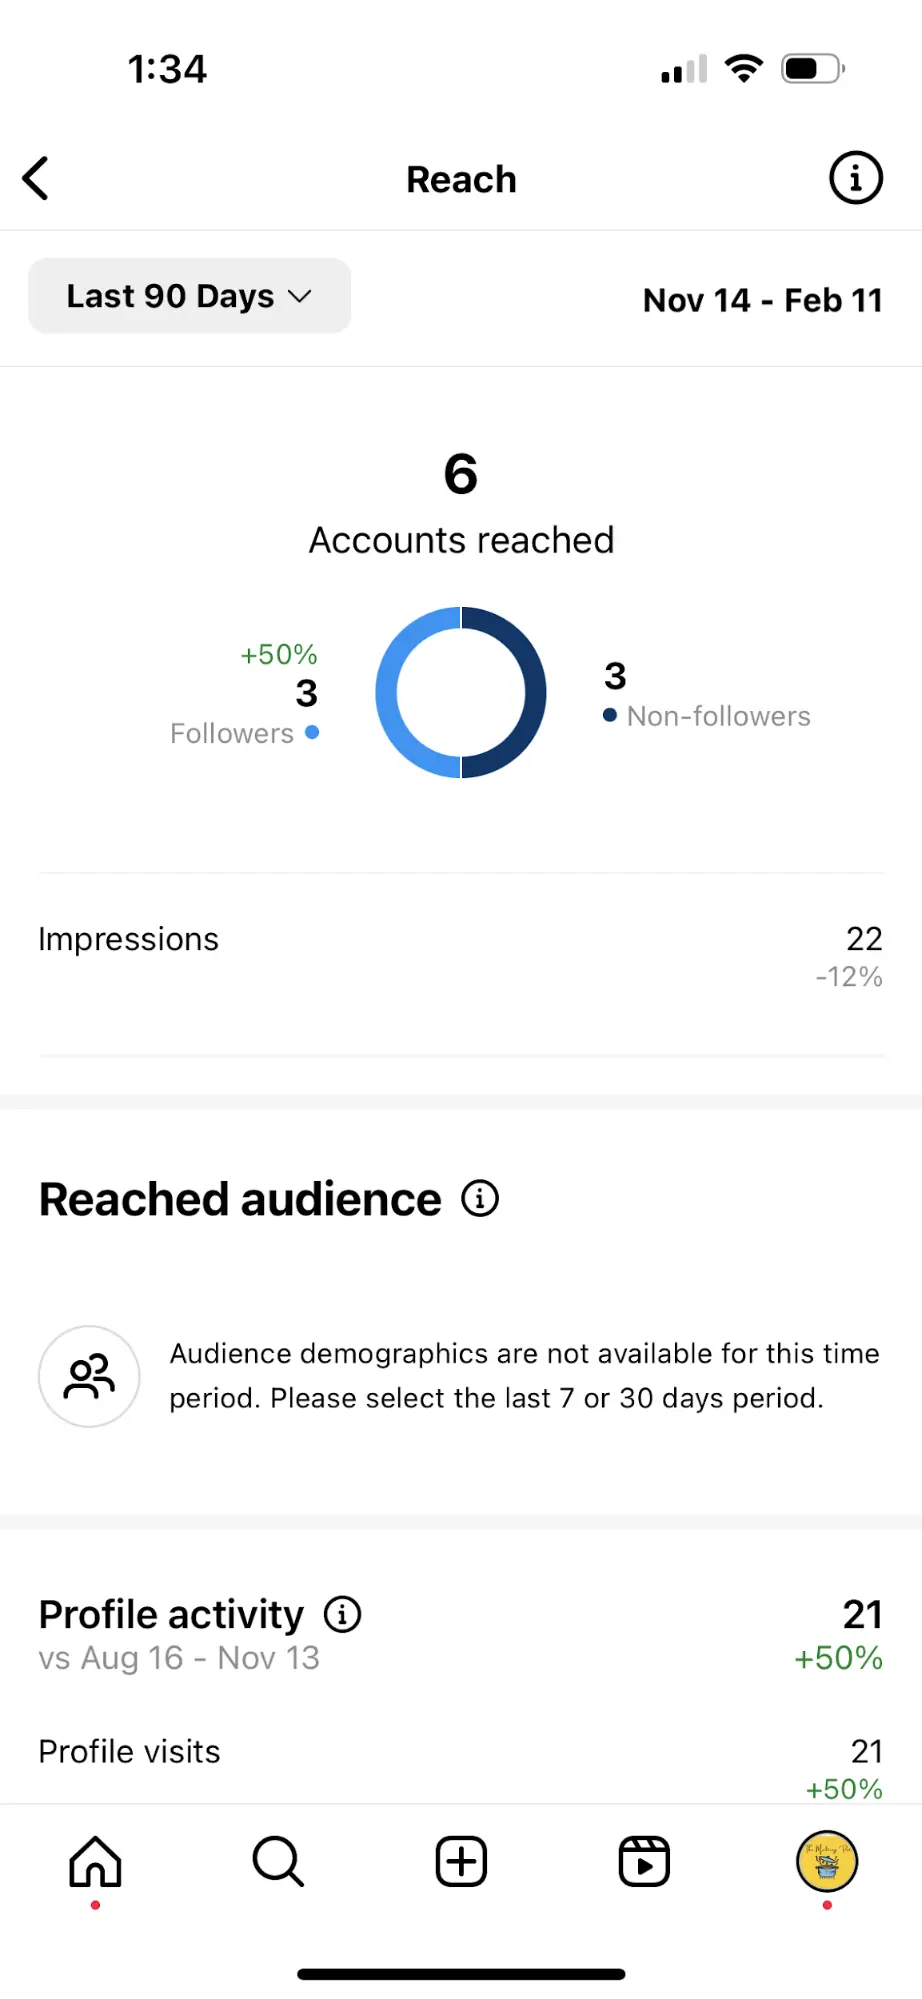The image size is (922, 1999).
Task: Open the Last 90 Days dropdown
Action: 188,295
